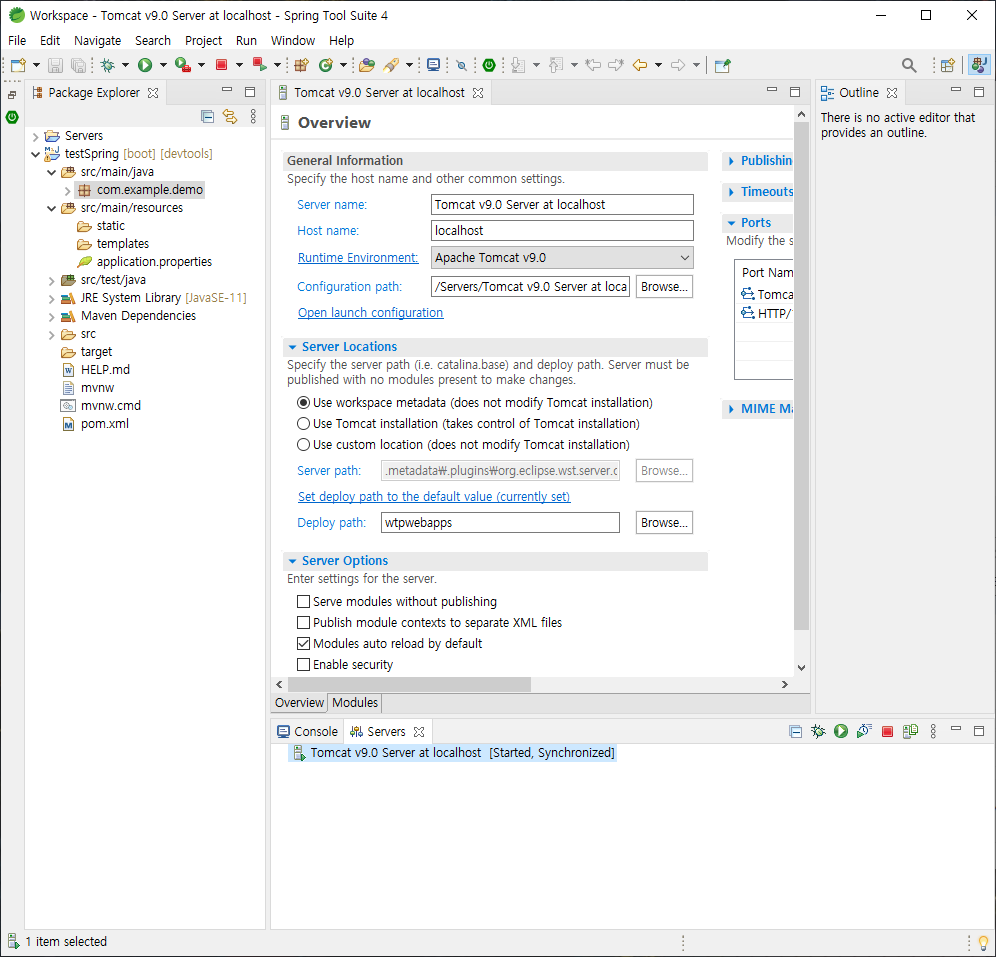Click Browse button next to Deploy path
996x957 pixels.
[x=664, y=523]
